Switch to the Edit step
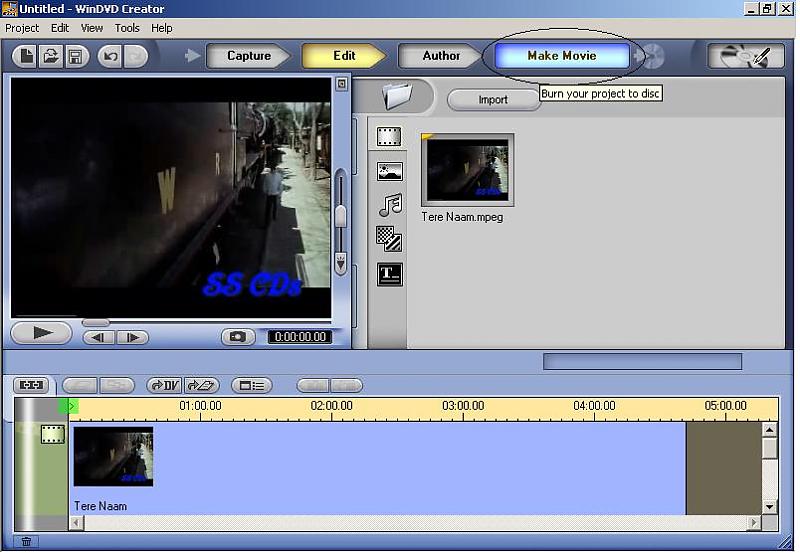Image resolution: width=800 pixels, height=553 pixels. [344, 56]
